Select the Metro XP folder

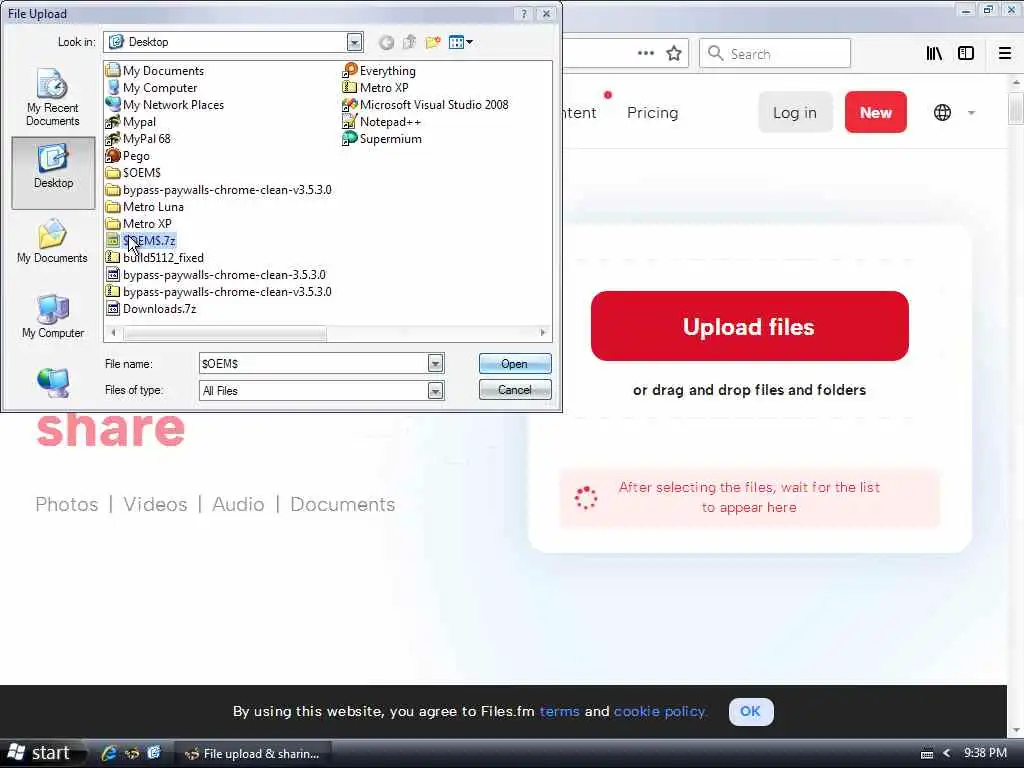(x=138, y=223)
